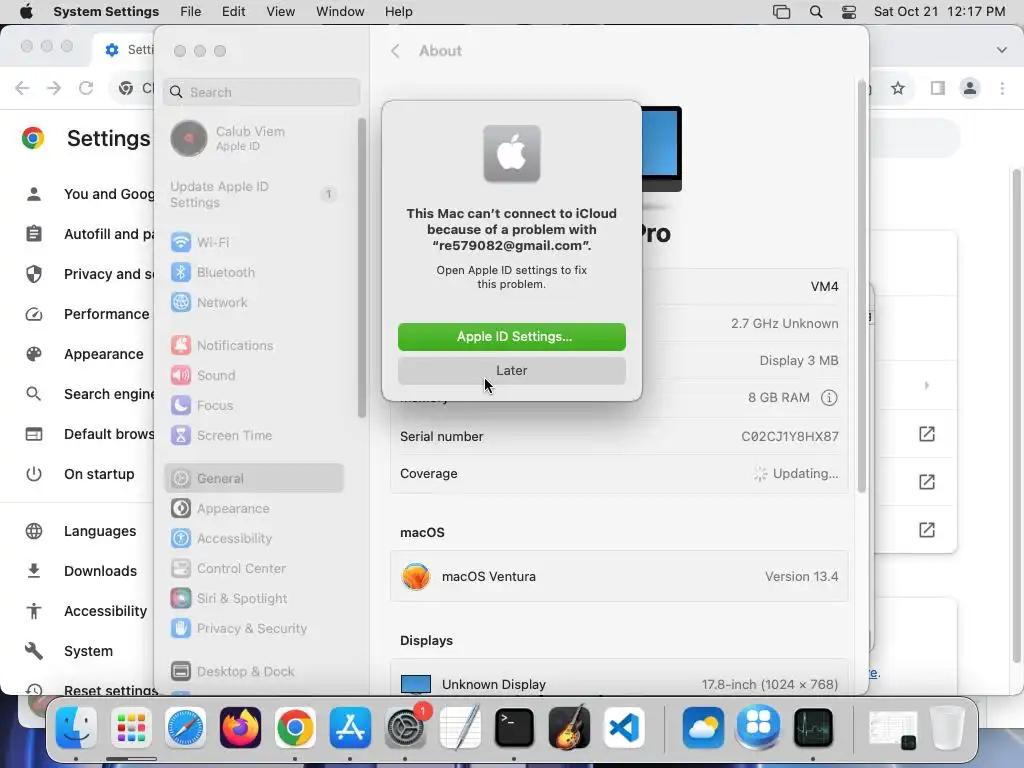The width and height of the screenshot is (1024, 768).
Task: Open Appearance in System Settings sidebar
Action: (x=255, y=509)
